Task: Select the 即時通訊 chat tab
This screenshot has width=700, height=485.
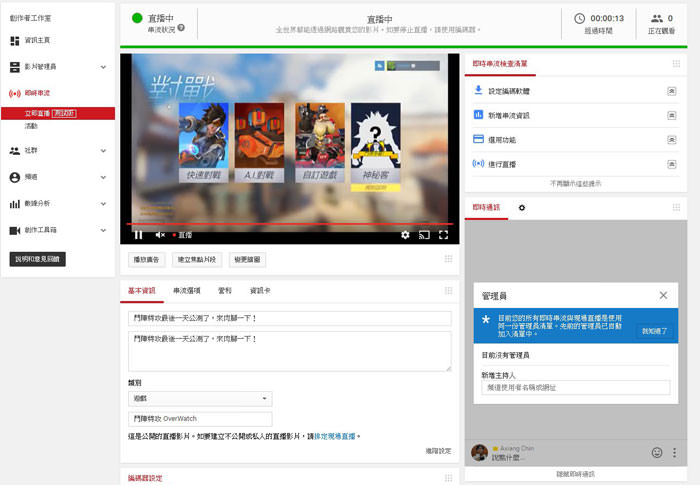Action: coord(486,207)
